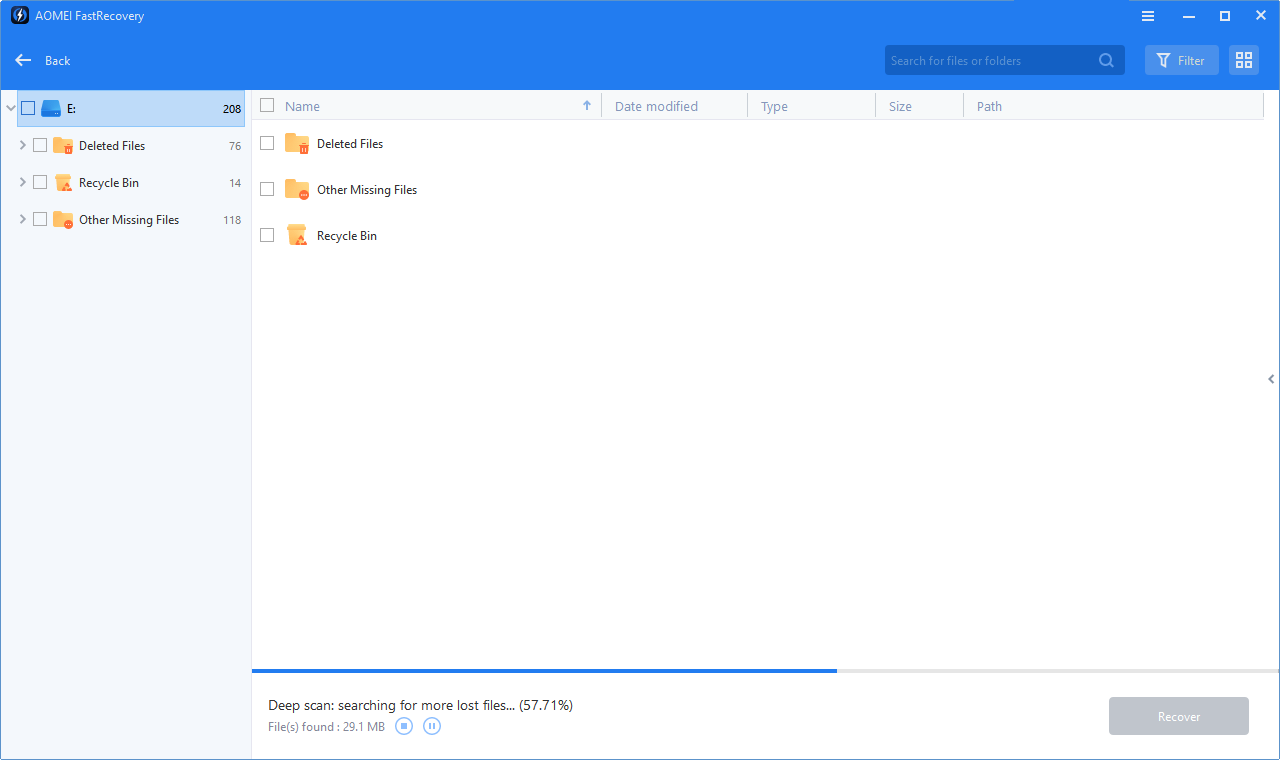
Task: Stop the deep scan using stop icon
Action: tap(404, 726)
